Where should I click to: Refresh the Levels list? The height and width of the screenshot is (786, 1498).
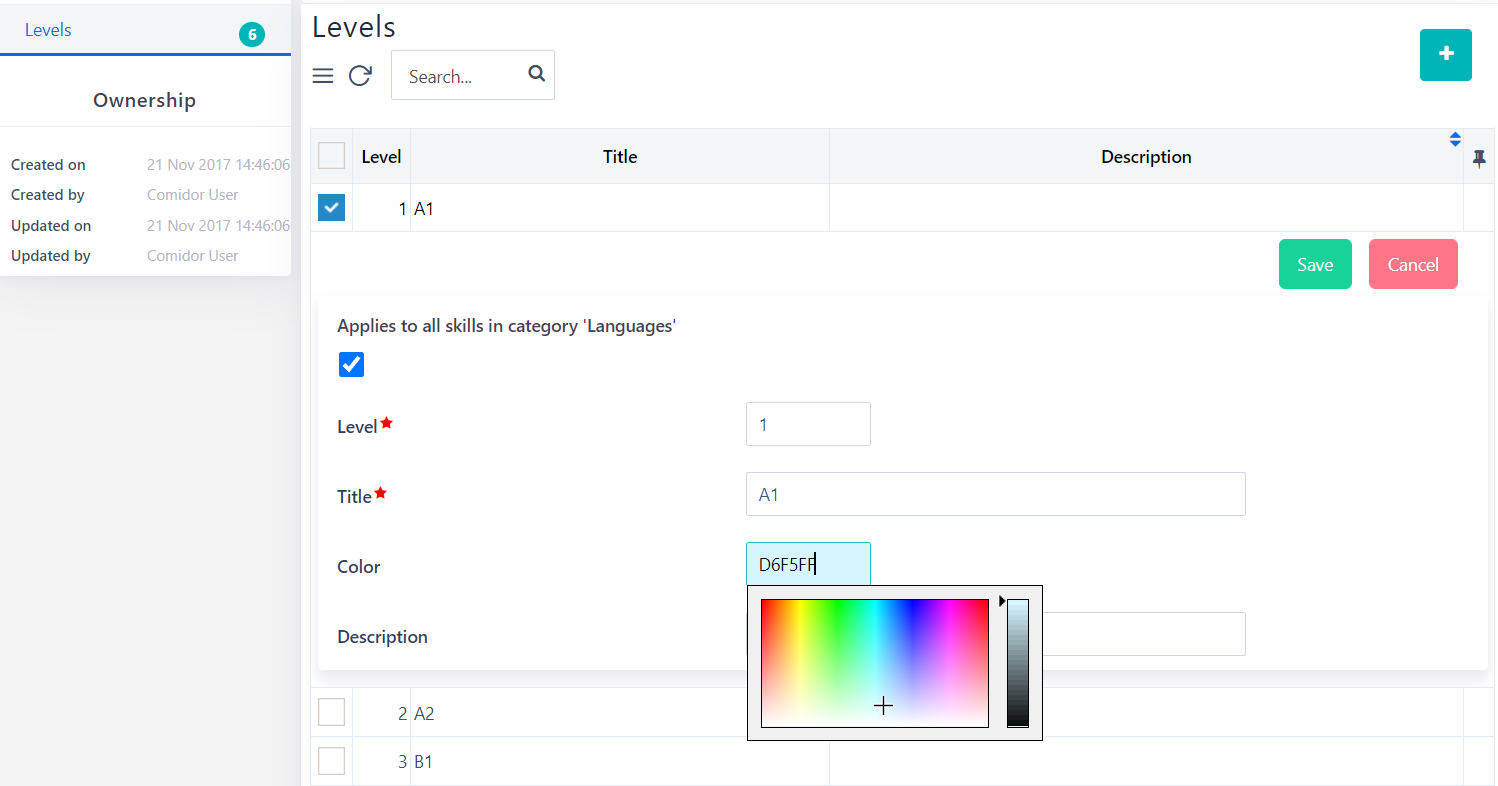[x=360, y=75]
